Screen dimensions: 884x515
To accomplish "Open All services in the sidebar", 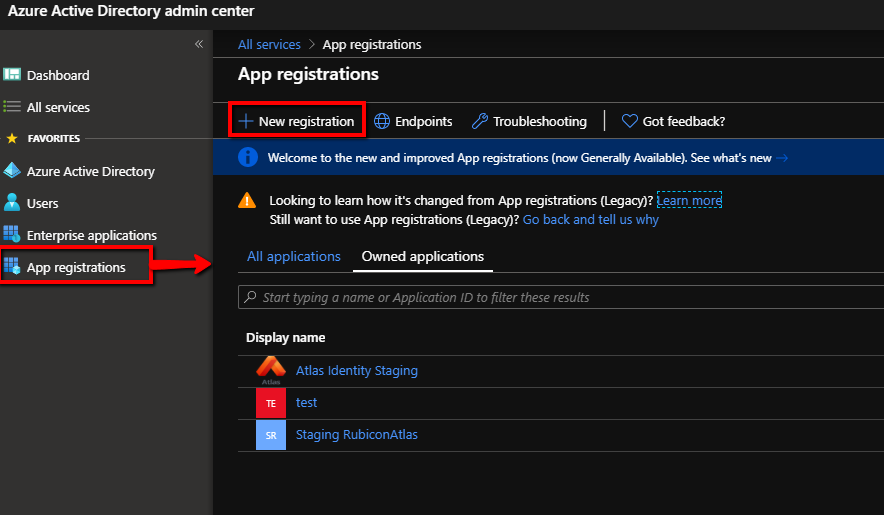I will click(x=58, y=107).
